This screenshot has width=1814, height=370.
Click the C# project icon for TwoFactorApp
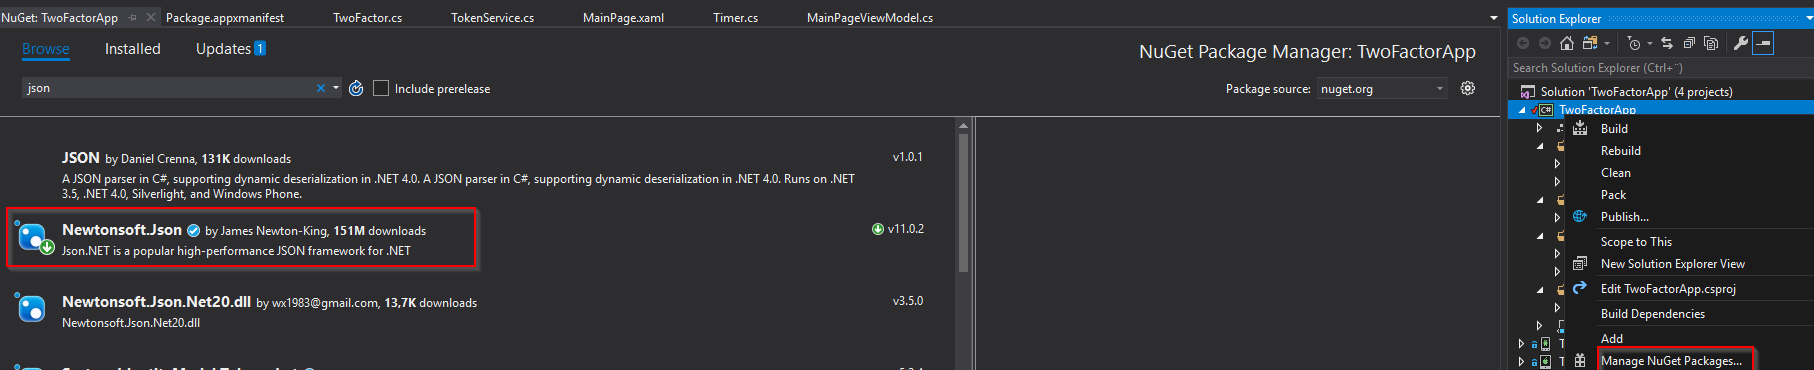click(x=1546, y=110)
